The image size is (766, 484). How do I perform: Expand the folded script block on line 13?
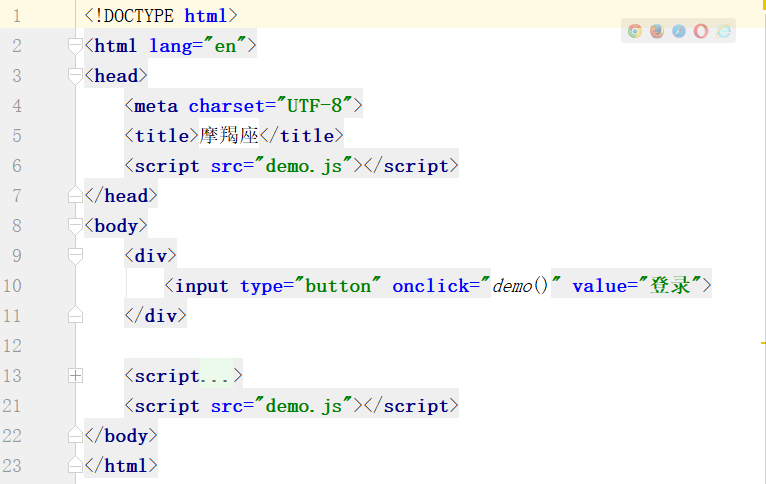75,376
